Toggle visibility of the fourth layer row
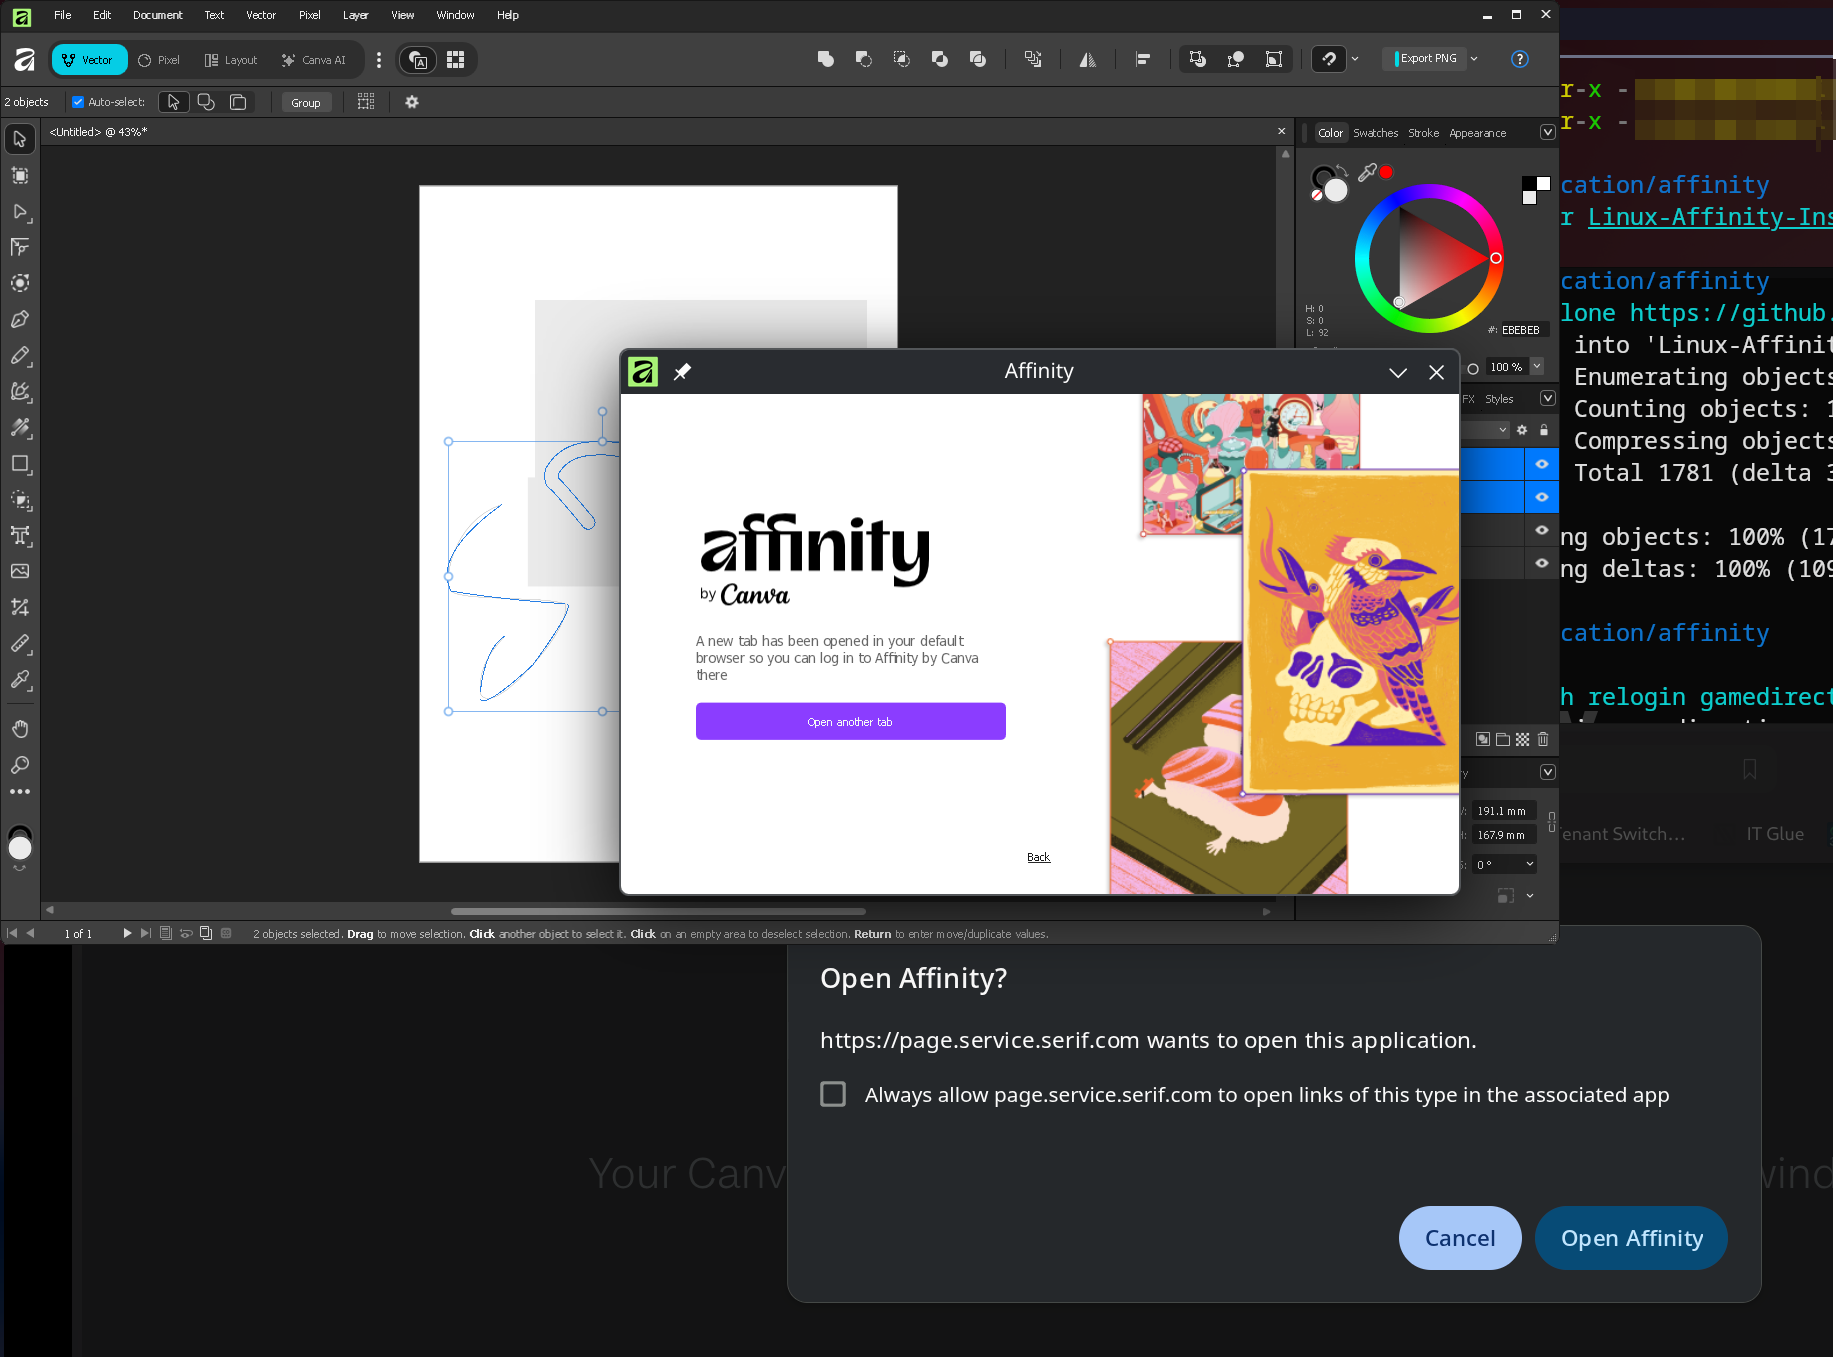The image size is (1837, 1357). coord(1542,563)
